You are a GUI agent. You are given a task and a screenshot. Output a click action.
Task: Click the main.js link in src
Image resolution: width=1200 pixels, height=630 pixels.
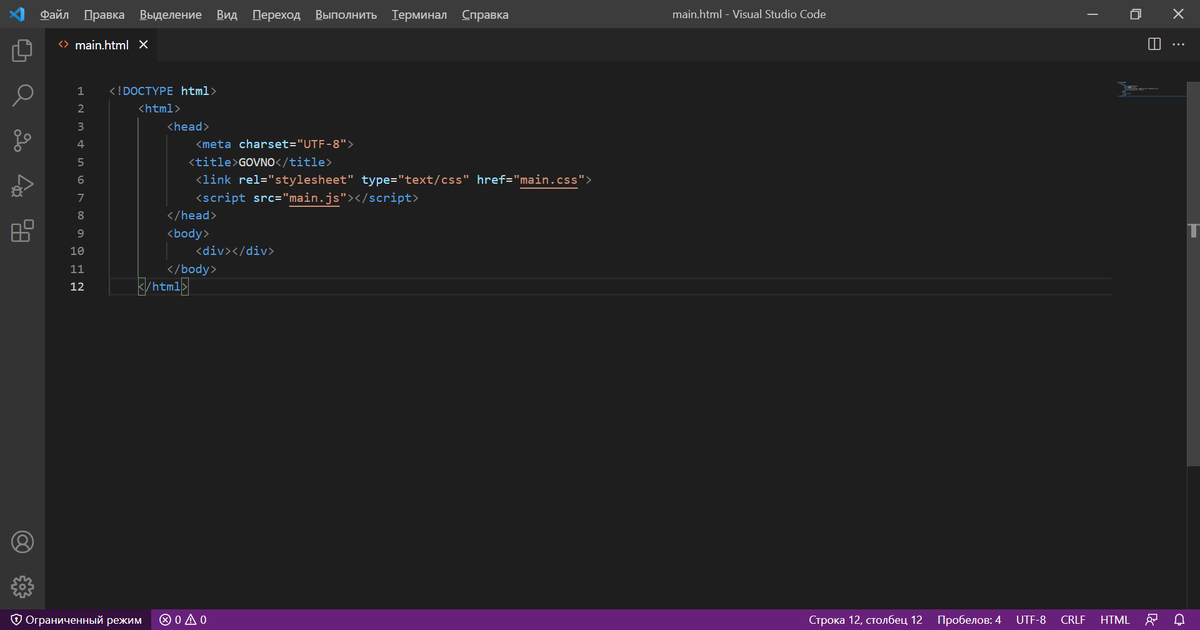(x=314, y=198)
